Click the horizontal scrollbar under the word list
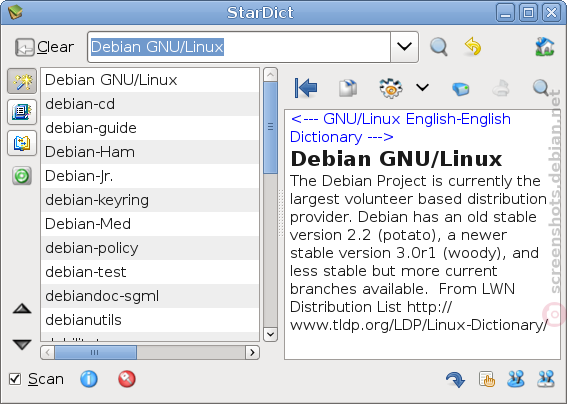Viewport: 567px width, 404px height. 150,352
